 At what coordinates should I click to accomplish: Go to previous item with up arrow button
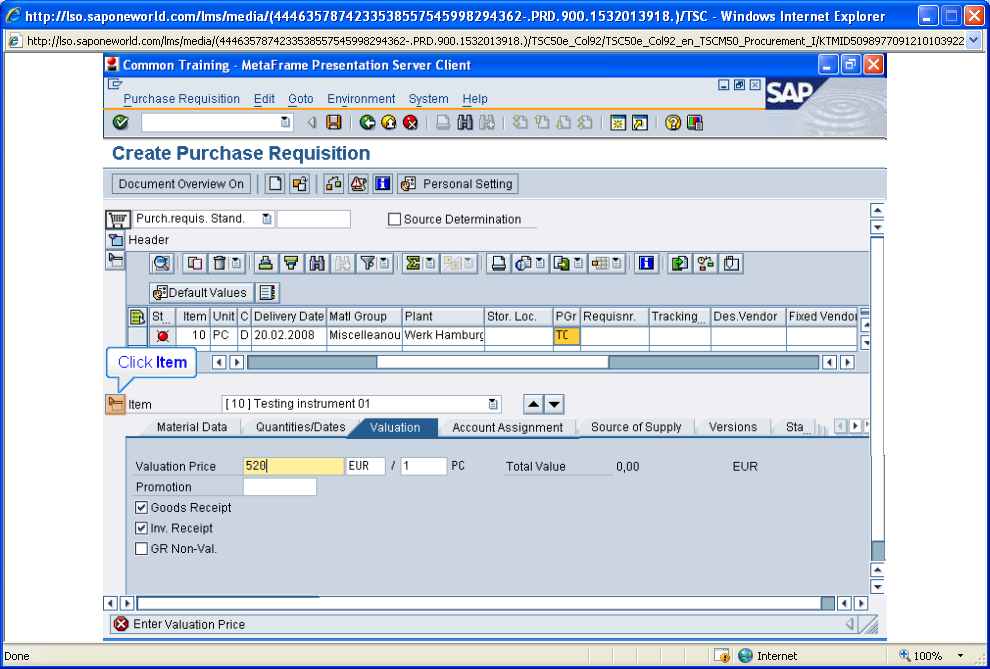coord(534,404)
